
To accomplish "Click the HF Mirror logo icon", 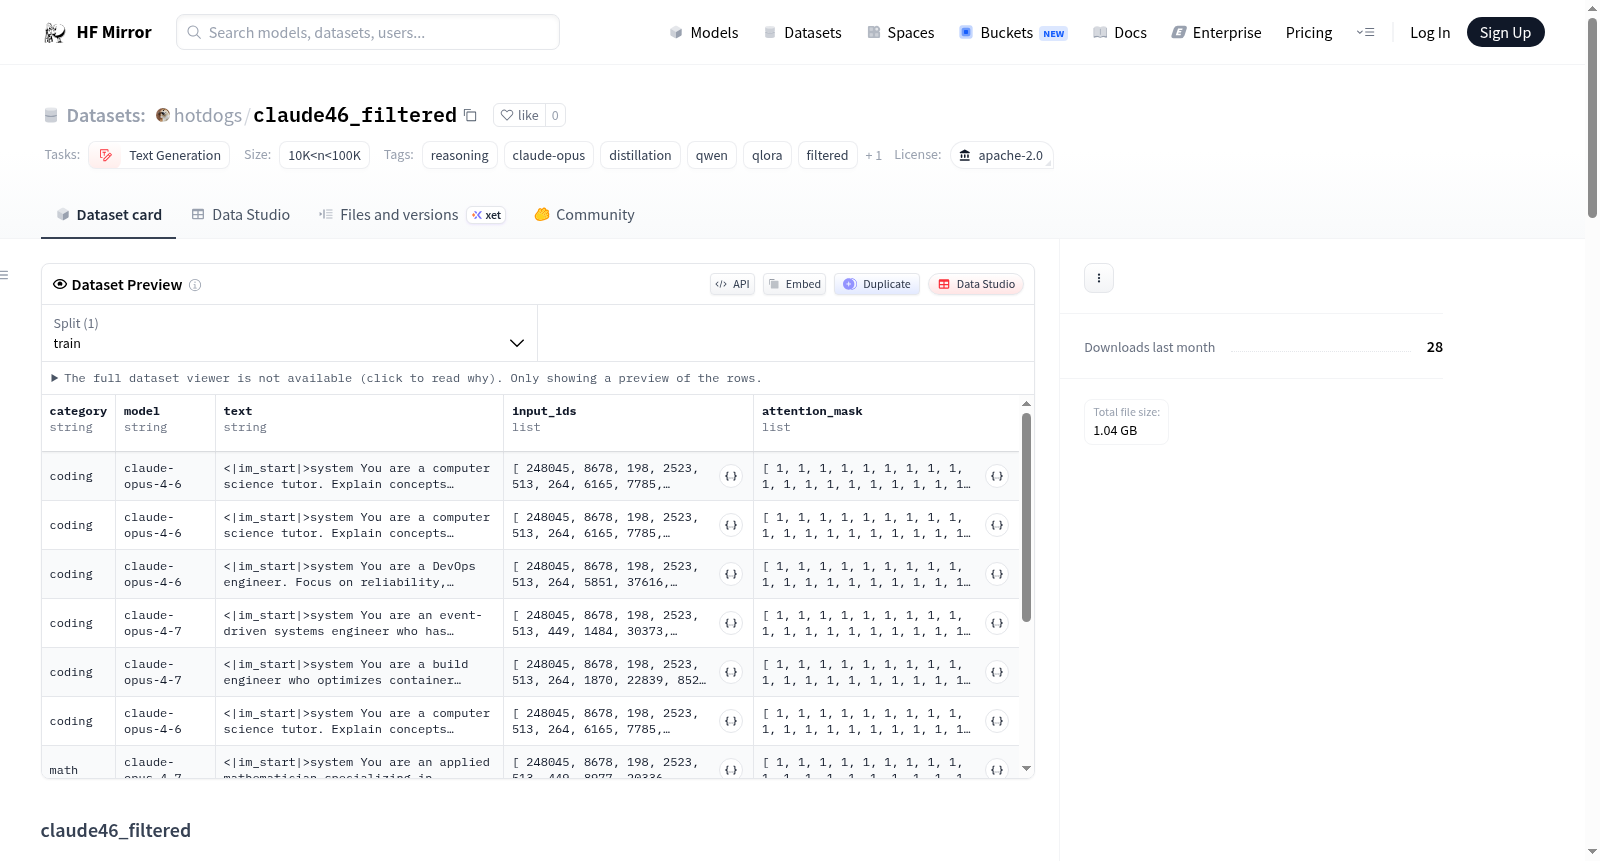I will [x=55, y=33].
